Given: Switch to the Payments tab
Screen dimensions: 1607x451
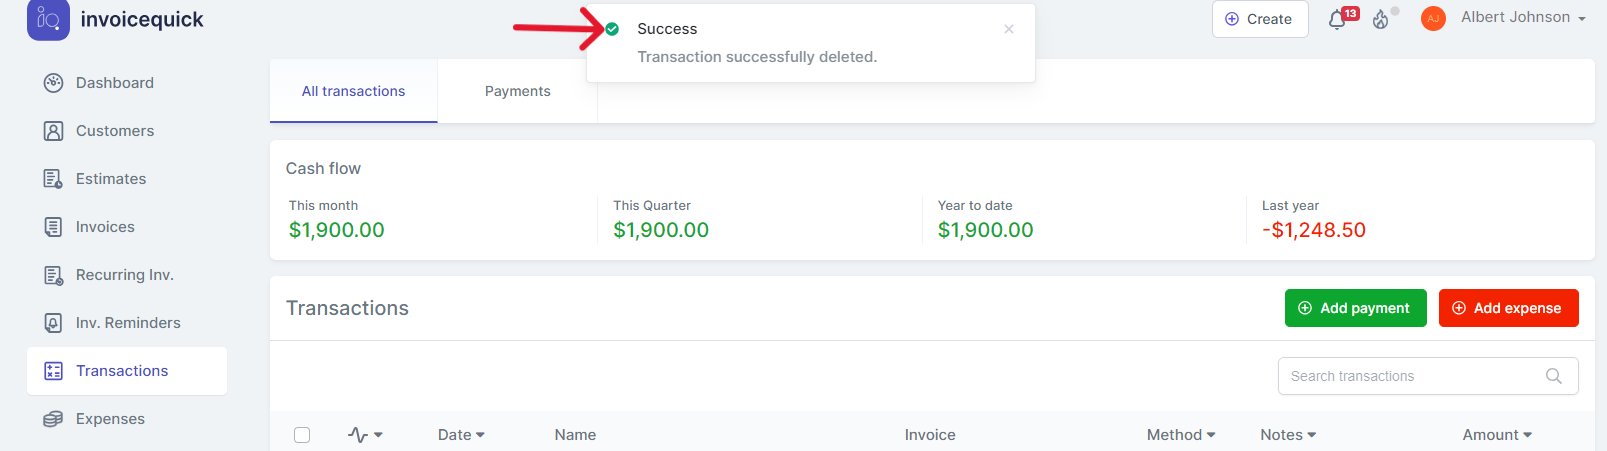Looking at the screenshot, I should [517, 91].
